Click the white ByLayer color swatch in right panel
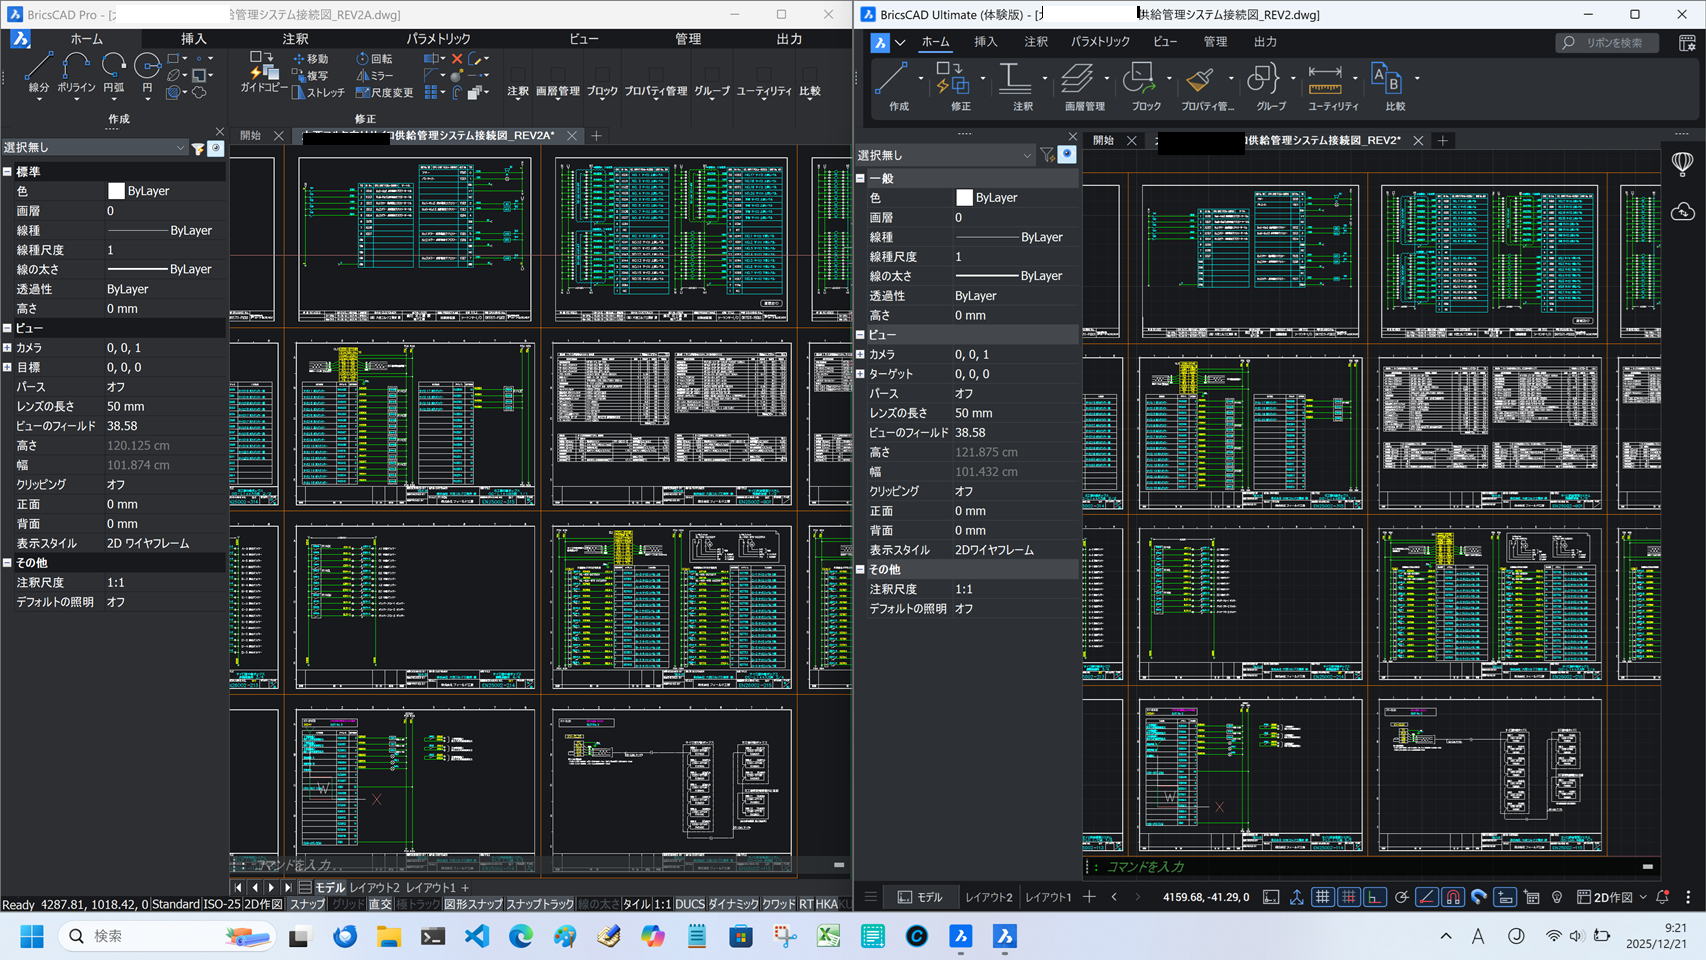Image resolution: width=1706 pixels, height=960 pixels. (964, 198)
